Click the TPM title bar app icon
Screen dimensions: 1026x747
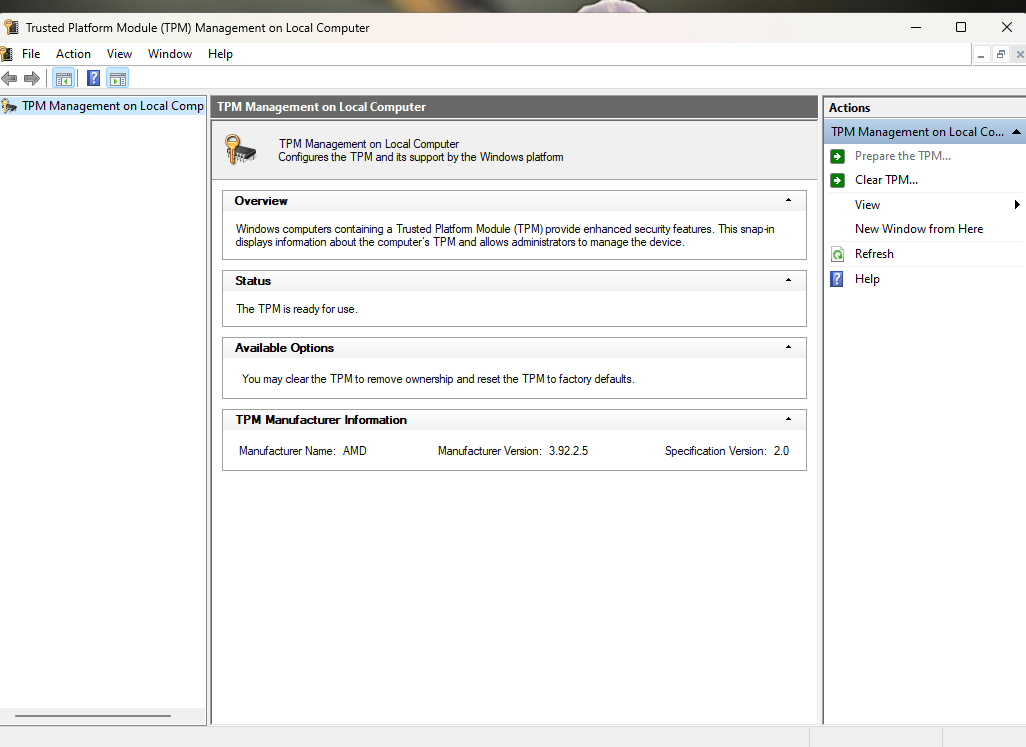pyautogui.click(x=11, y=27)
